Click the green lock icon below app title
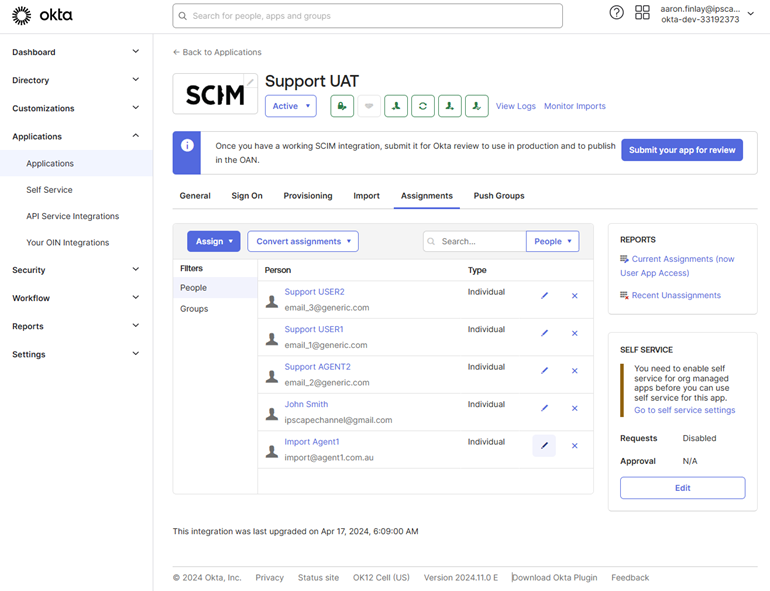Image resolution: width=770 pixels, height=591 pixels. coord(342,106)
